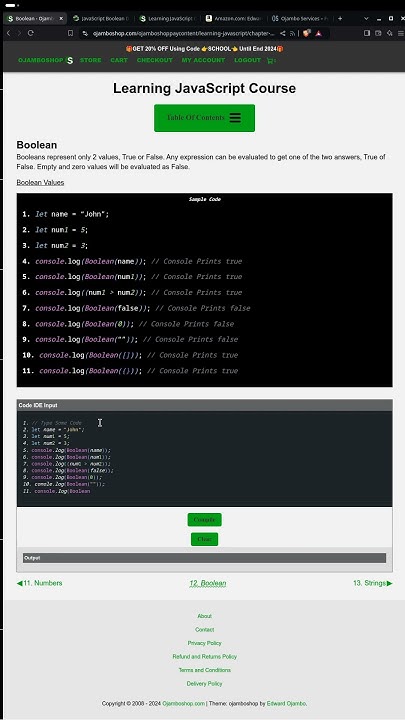Open MY ACCOUNT page
The height and width of the screenshot is (720, 405).
pyautogui.click(x=203, y=60)
